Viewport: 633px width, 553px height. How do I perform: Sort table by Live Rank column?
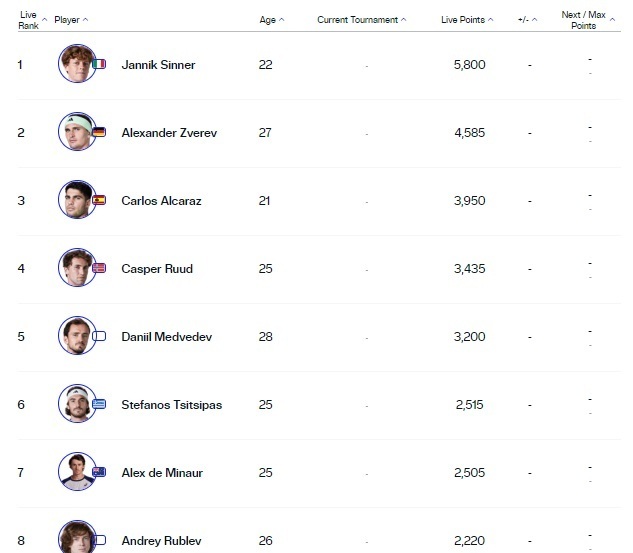pos(30,20)
